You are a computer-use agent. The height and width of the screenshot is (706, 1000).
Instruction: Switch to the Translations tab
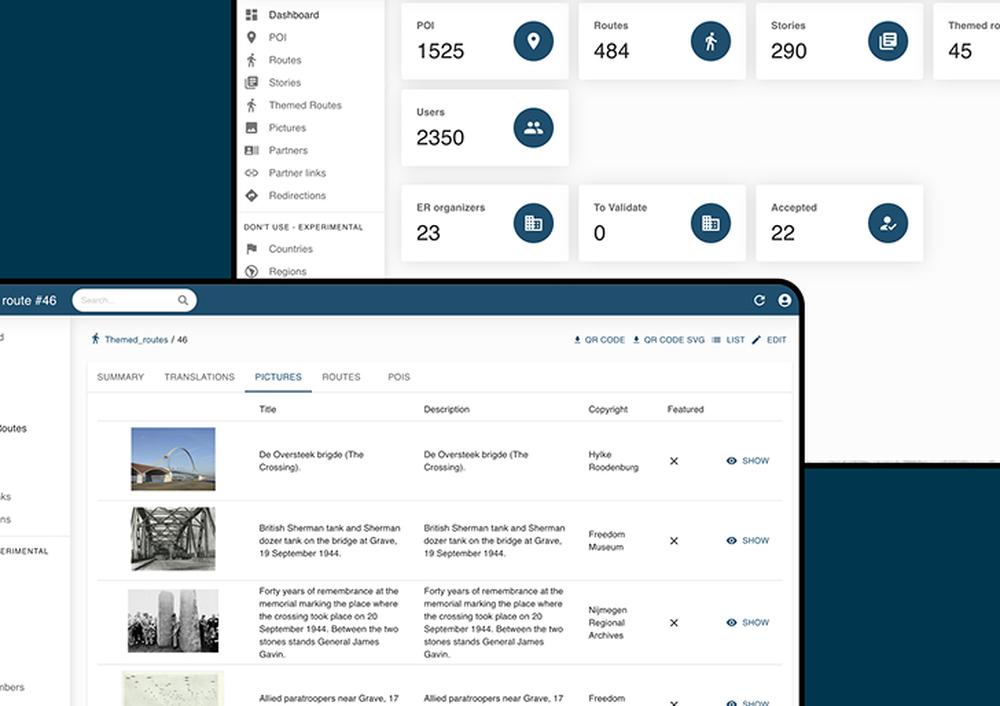[x=199, y=377]
